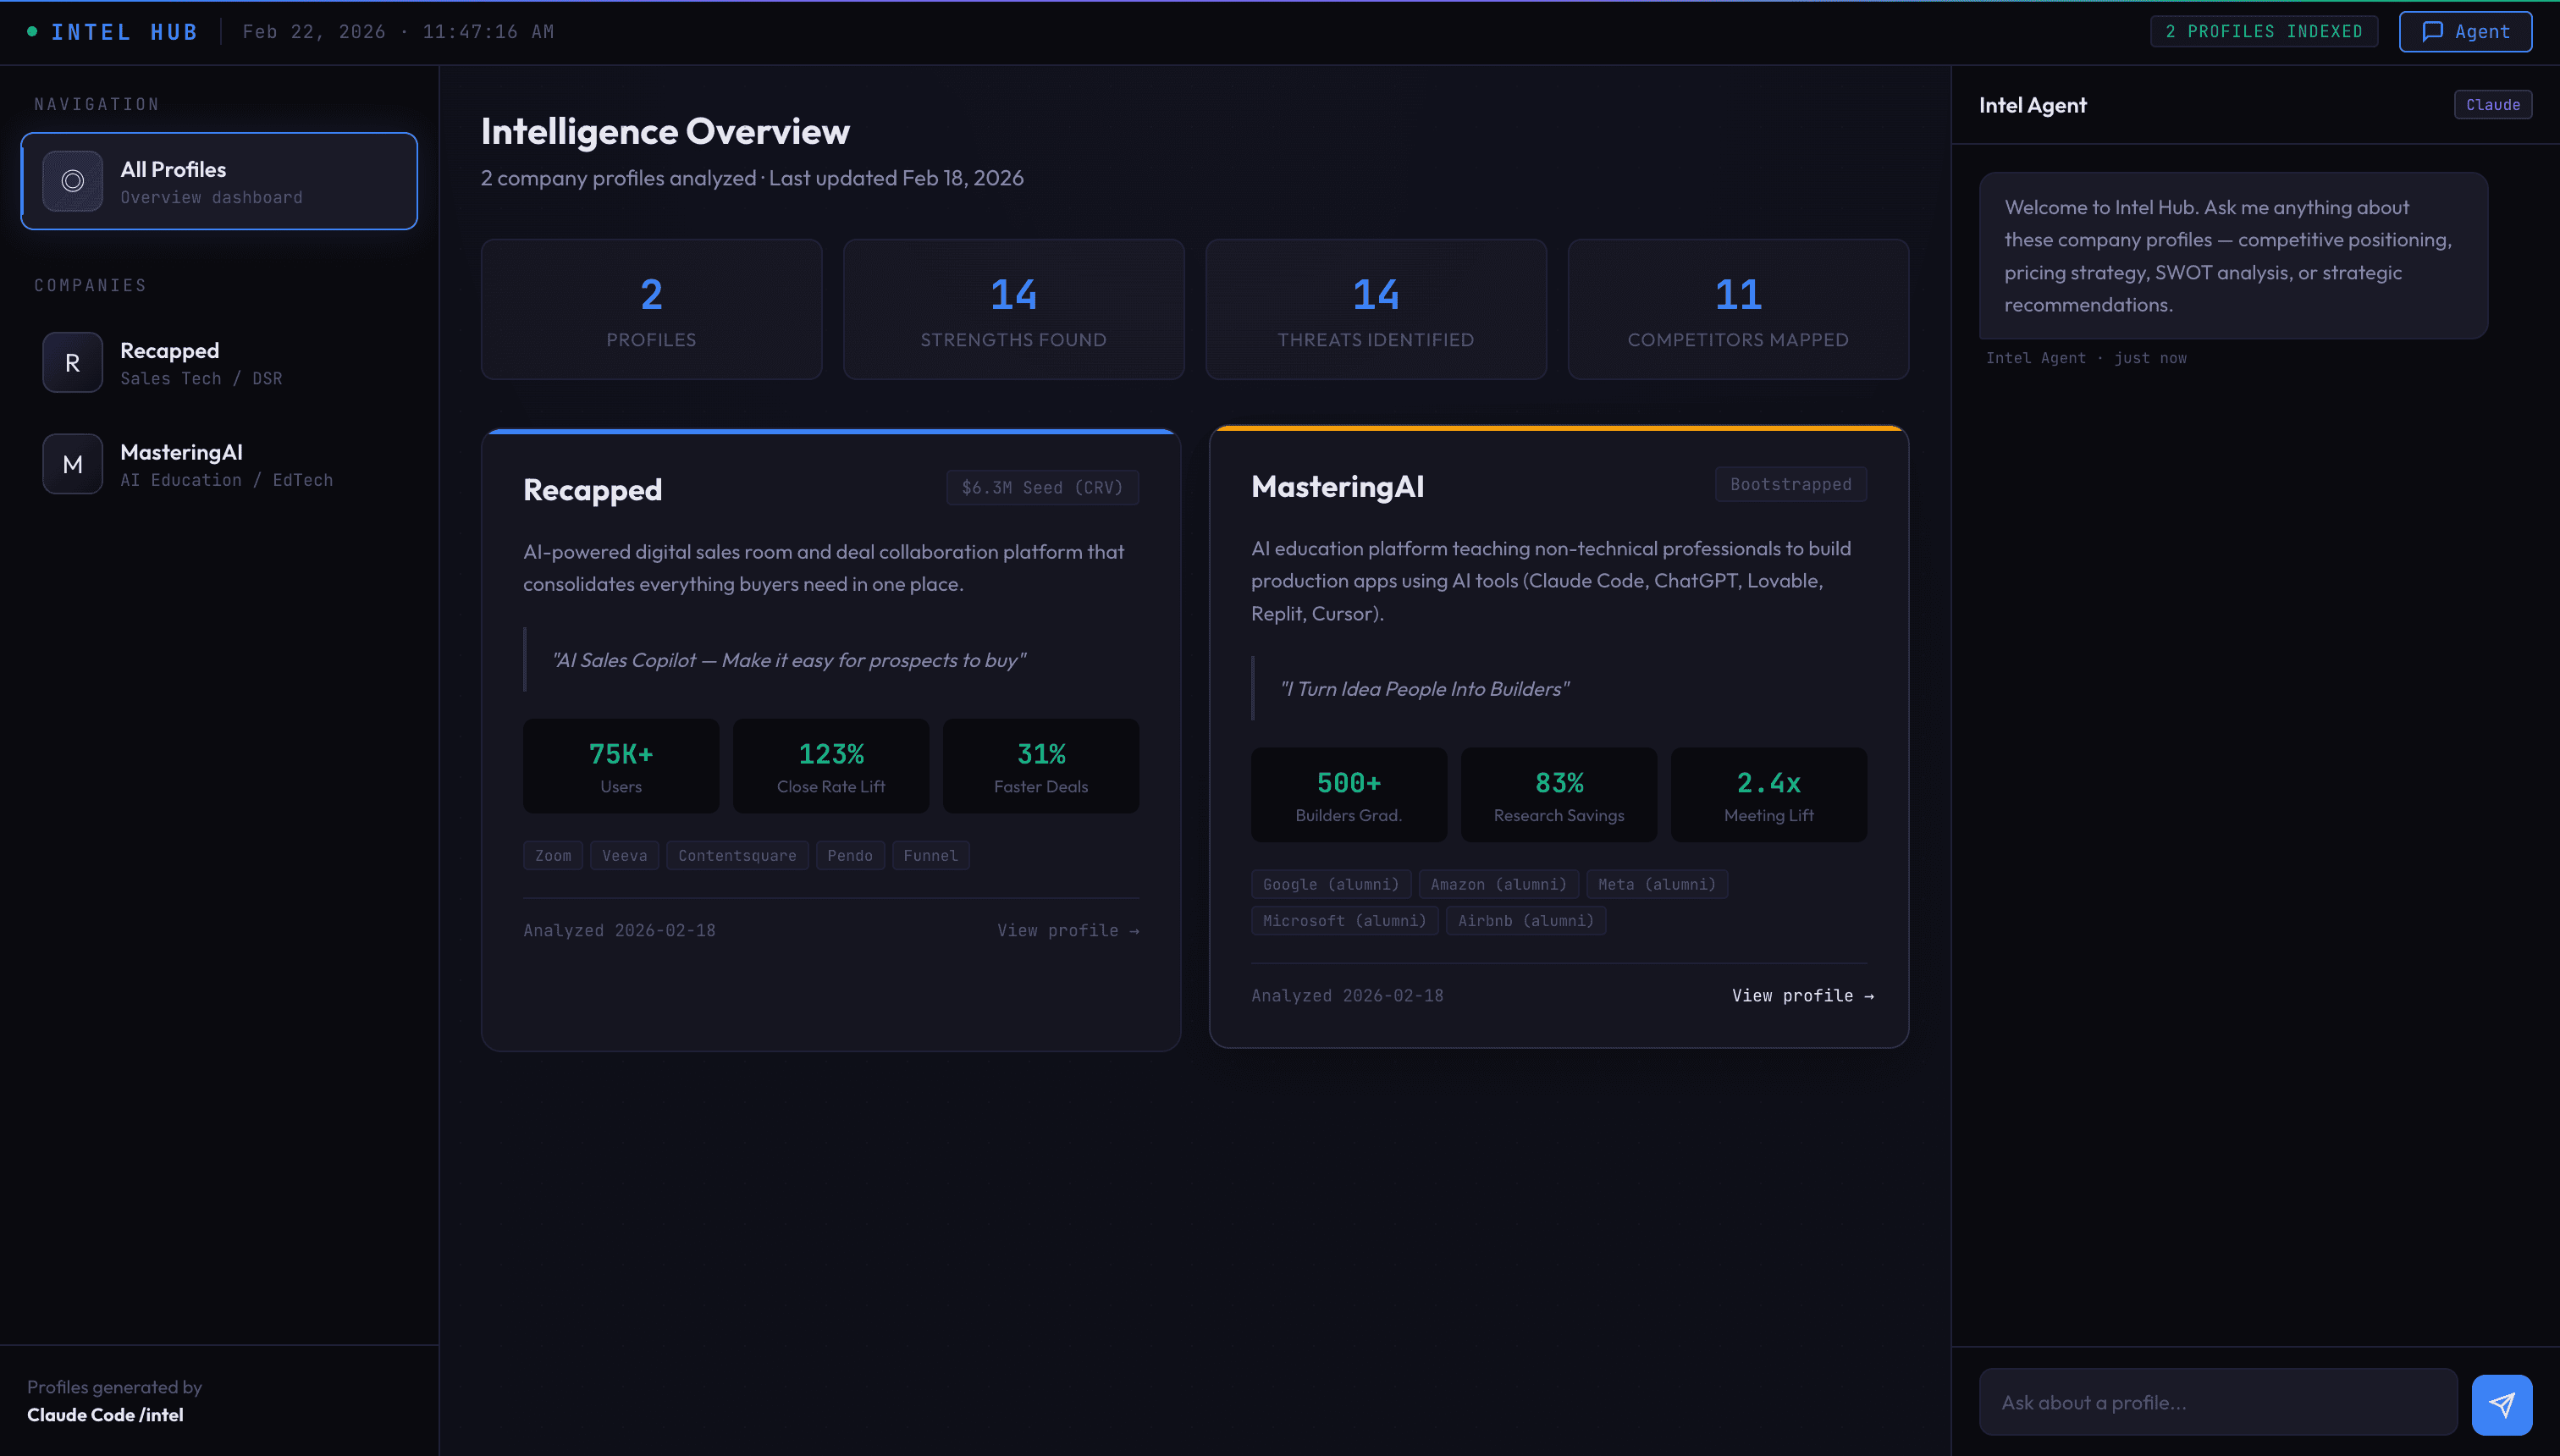The height and width of the screenshot is (1456, 2560).
Task: Click the green status dot beside Intel Hub
Action: (x=32, y=32)
